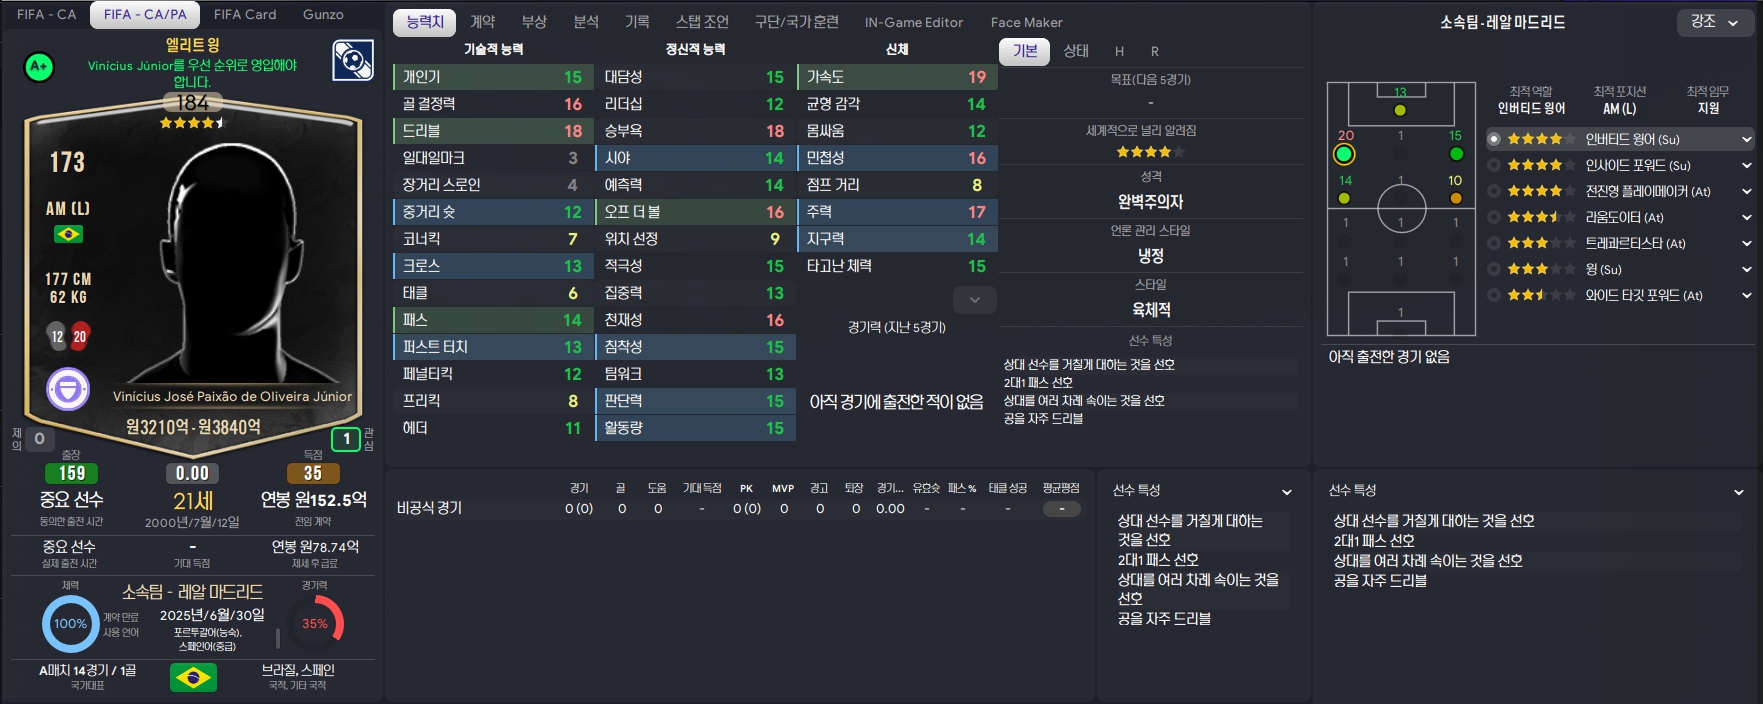Open the middle 선수 특성 panel dropdown
The image size is (1763, 704).
[1287, 492]
